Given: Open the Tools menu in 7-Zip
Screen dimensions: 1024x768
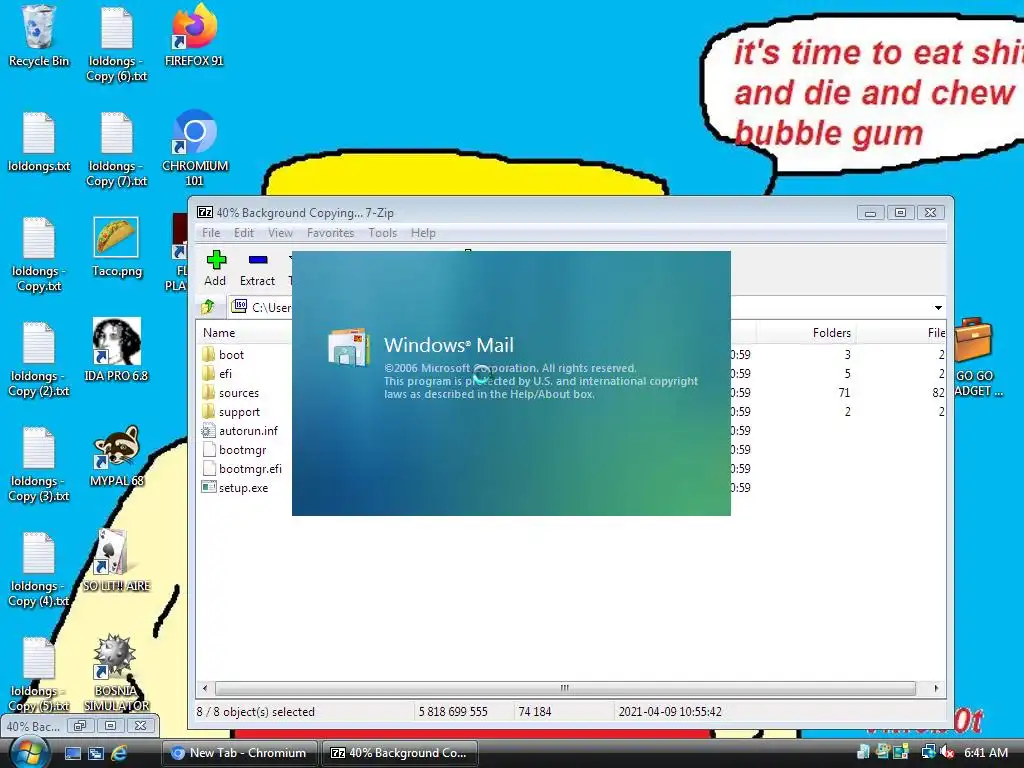Looking at the screenshot, I should point(383,233).
